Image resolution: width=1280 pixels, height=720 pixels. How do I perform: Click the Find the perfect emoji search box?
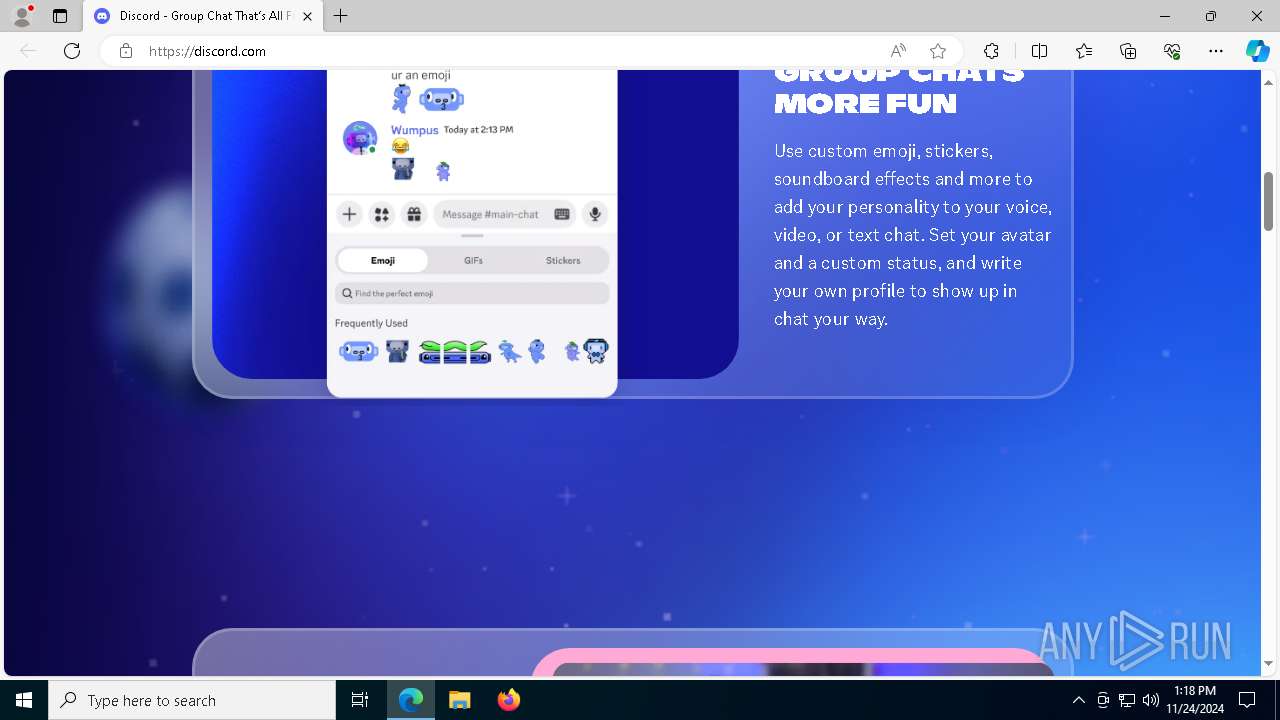pyautogui.click(x=472, y=293)
